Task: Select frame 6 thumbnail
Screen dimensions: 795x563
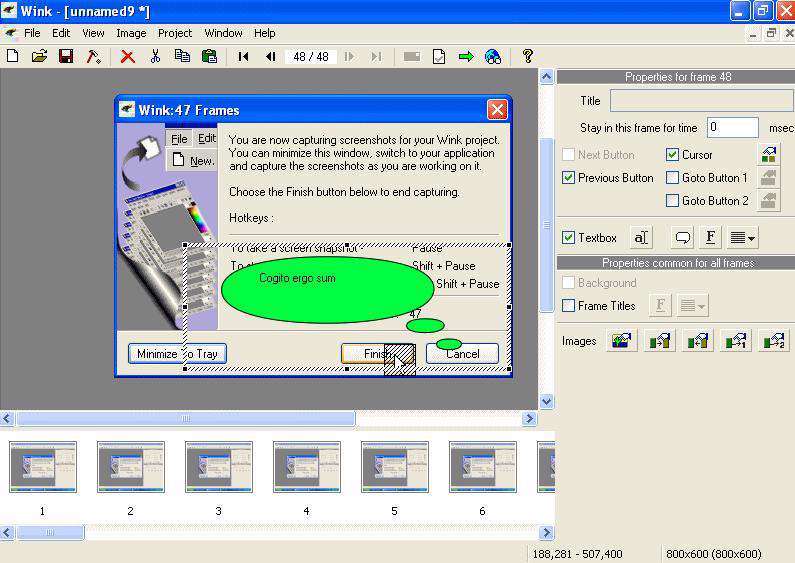Action: pyautogui.click(x=483, y=467)
